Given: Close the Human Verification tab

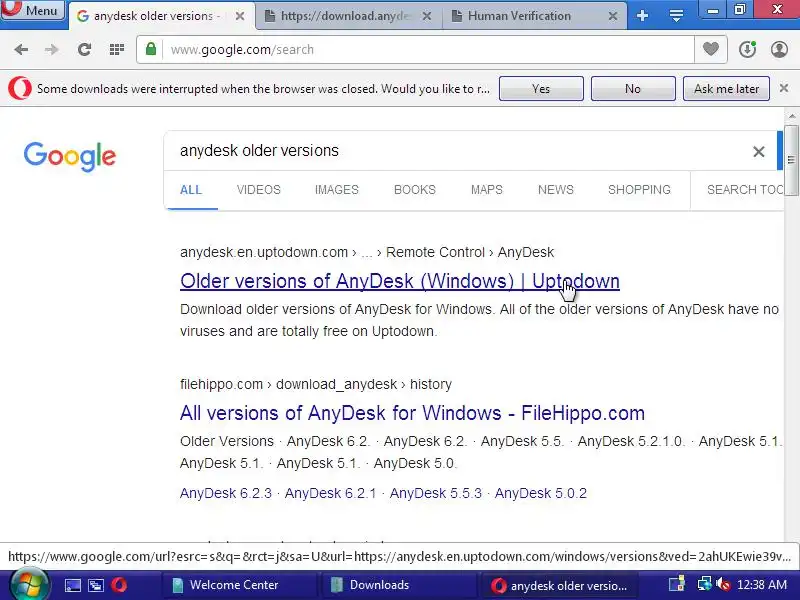Looking at the screenshot, I should pyautogui.click(x=613, y=16).
